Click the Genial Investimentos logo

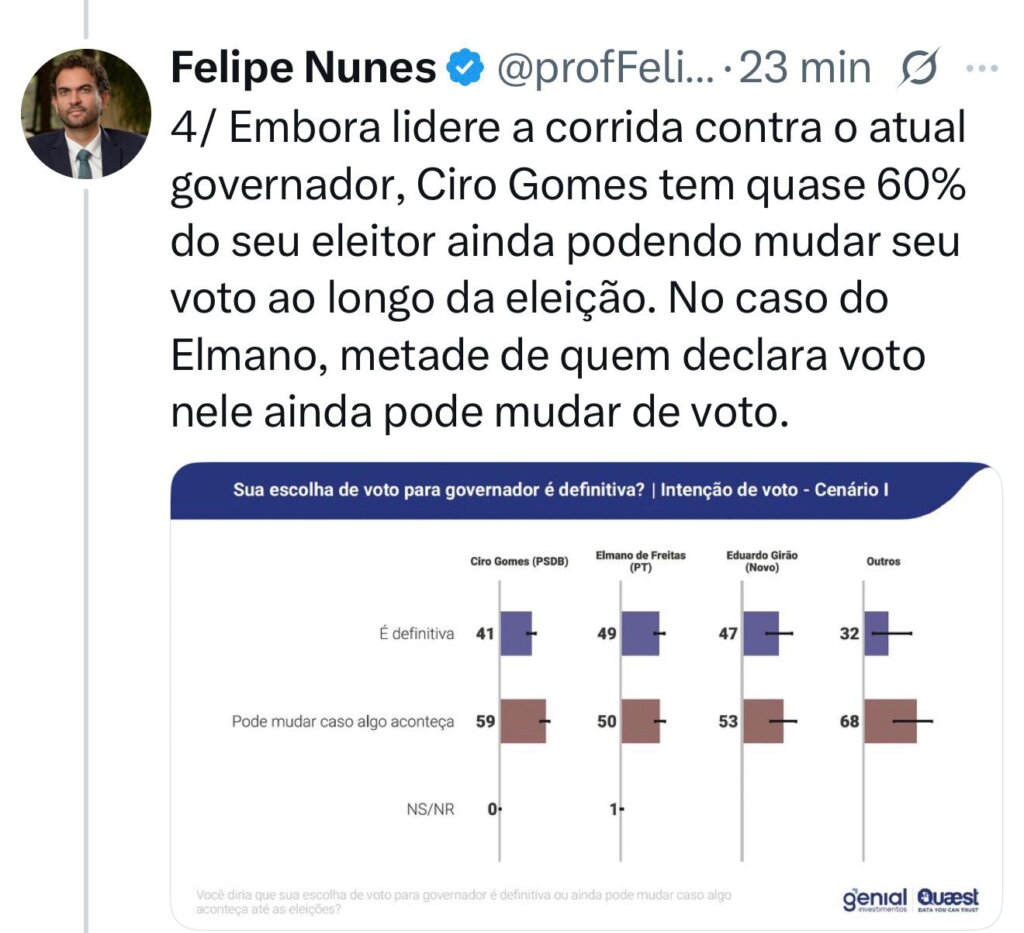coord(874,899)
